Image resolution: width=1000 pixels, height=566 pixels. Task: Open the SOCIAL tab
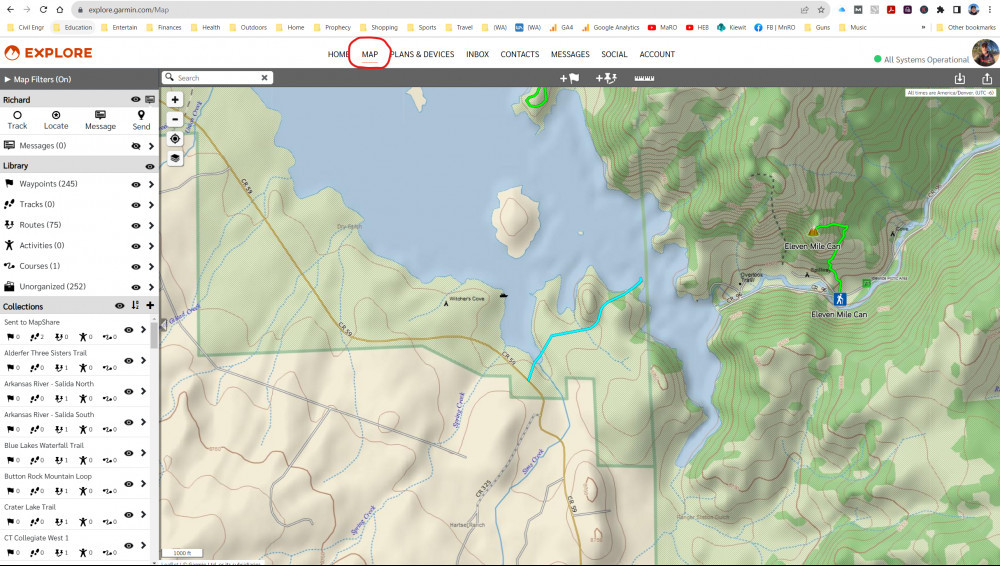pos(614,54)
